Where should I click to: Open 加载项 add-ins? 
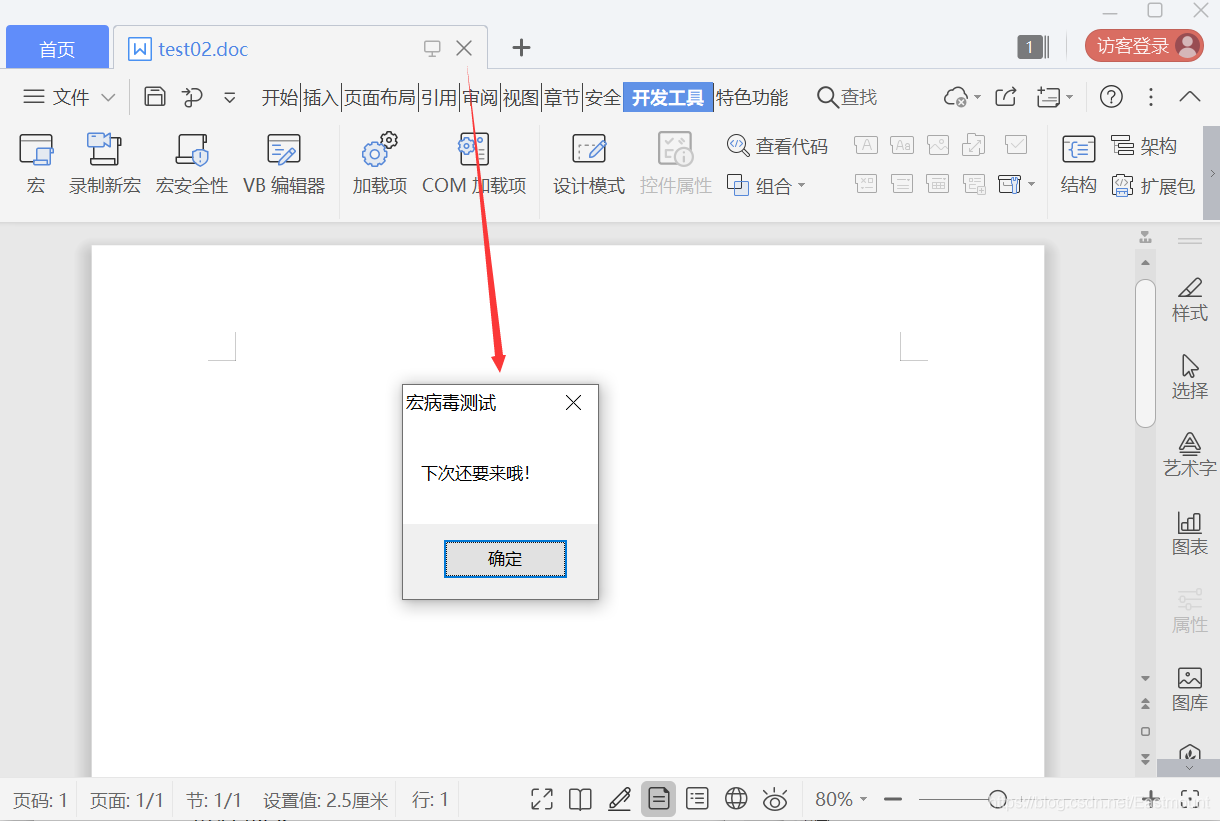pyautogui.click(x=380, y=165)
